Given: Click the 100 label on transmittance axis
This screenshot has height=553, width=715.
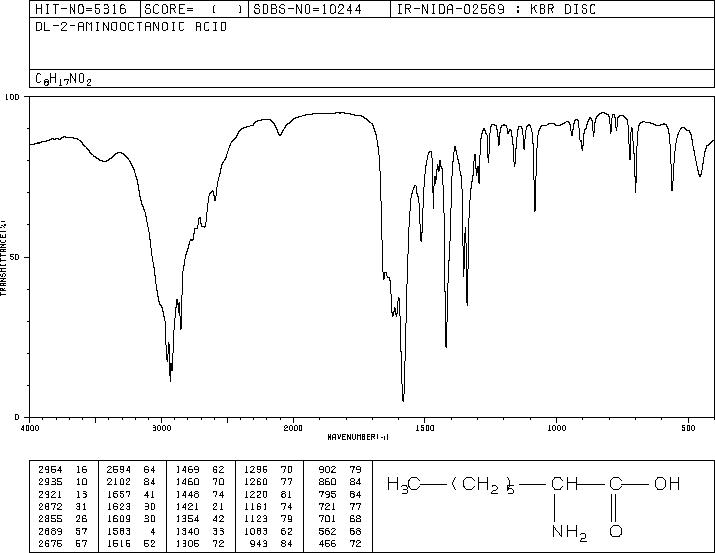Looking at the screenshot, I should point(13,97).
